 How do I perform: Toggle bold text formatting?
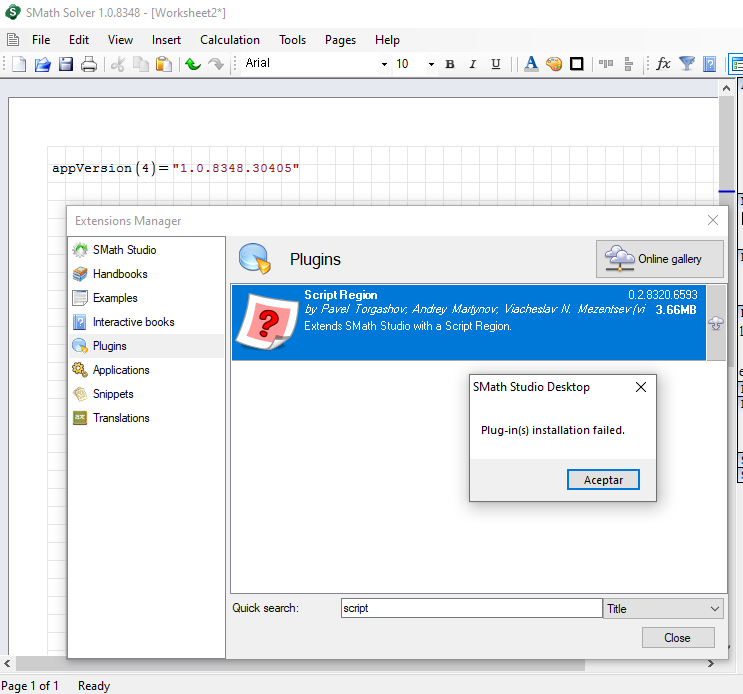(x=450, y=64)
